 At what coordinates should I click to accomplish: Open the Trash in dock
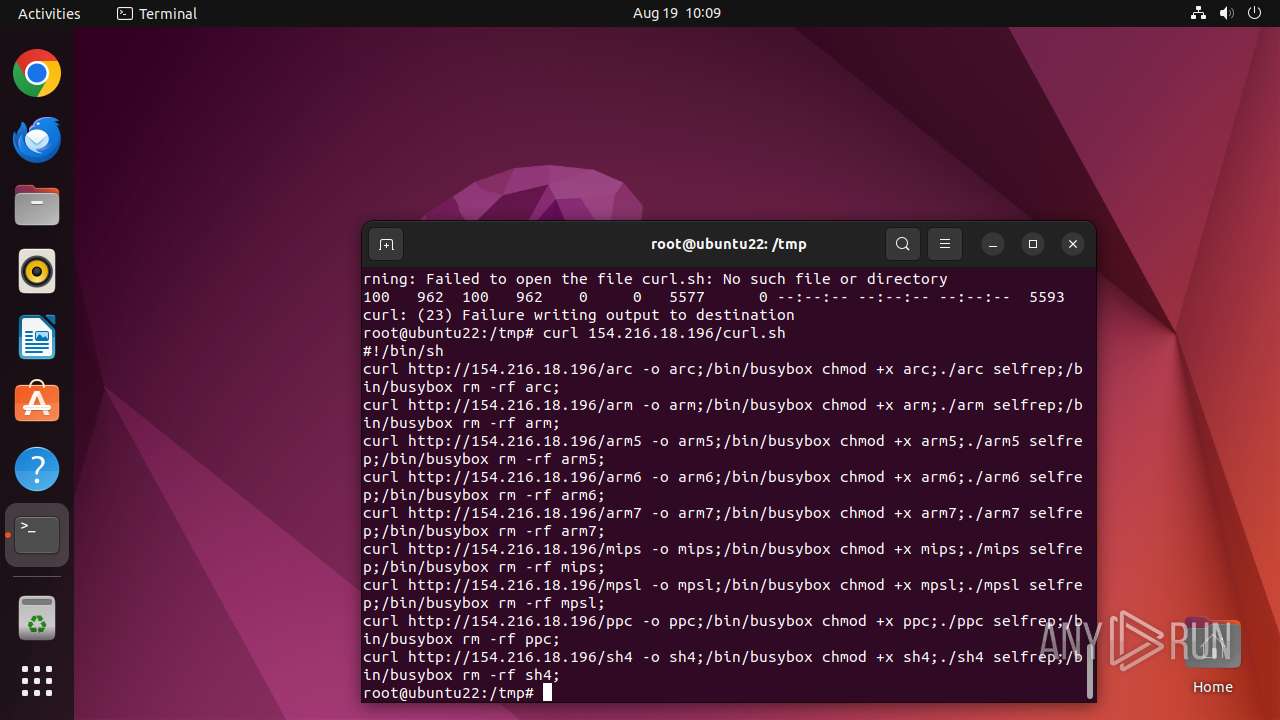37,619
